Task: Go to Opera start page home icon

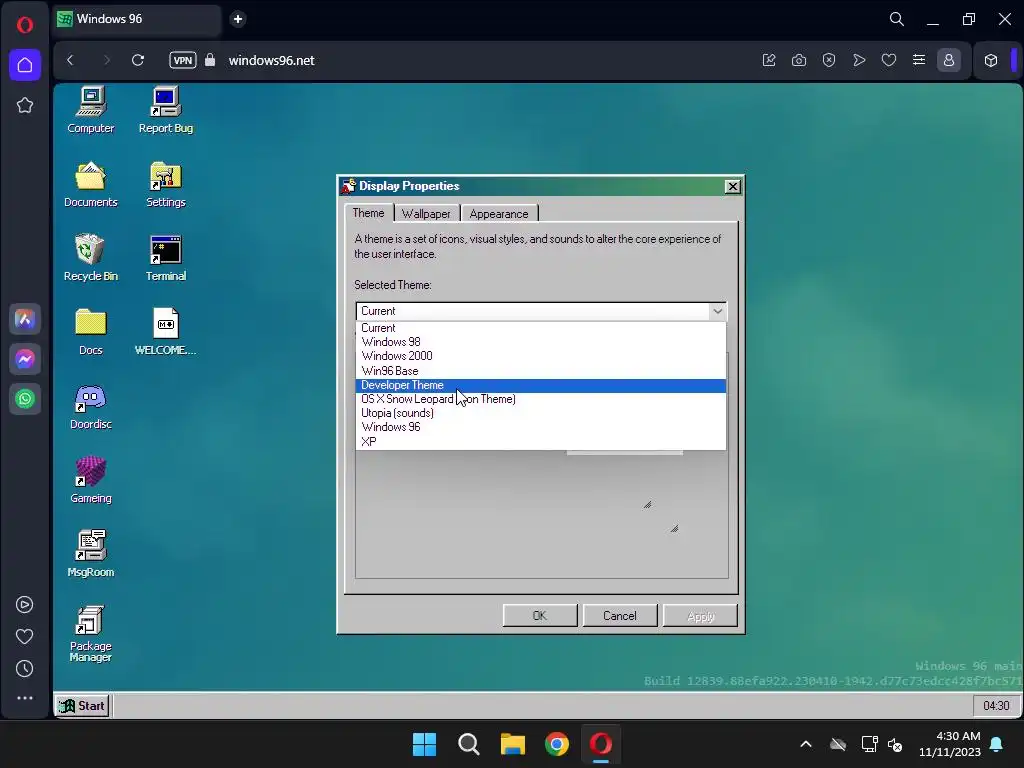Action: click(x=25, y=65)
